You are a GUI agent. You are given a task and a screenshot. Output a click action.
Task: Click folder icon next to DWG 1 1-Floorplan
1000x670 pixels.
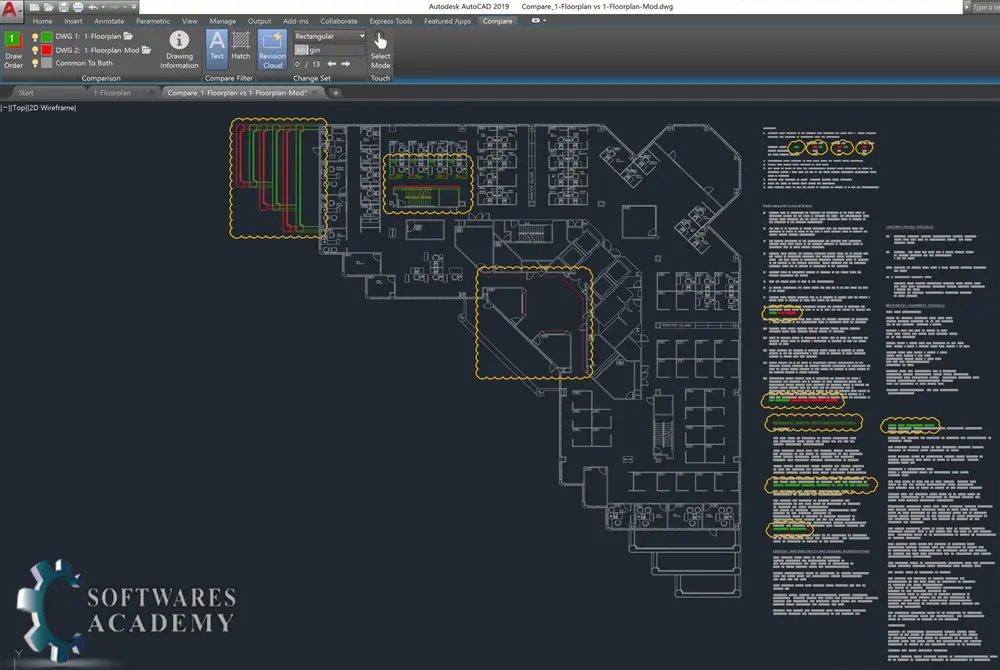(x=128, y=36)
